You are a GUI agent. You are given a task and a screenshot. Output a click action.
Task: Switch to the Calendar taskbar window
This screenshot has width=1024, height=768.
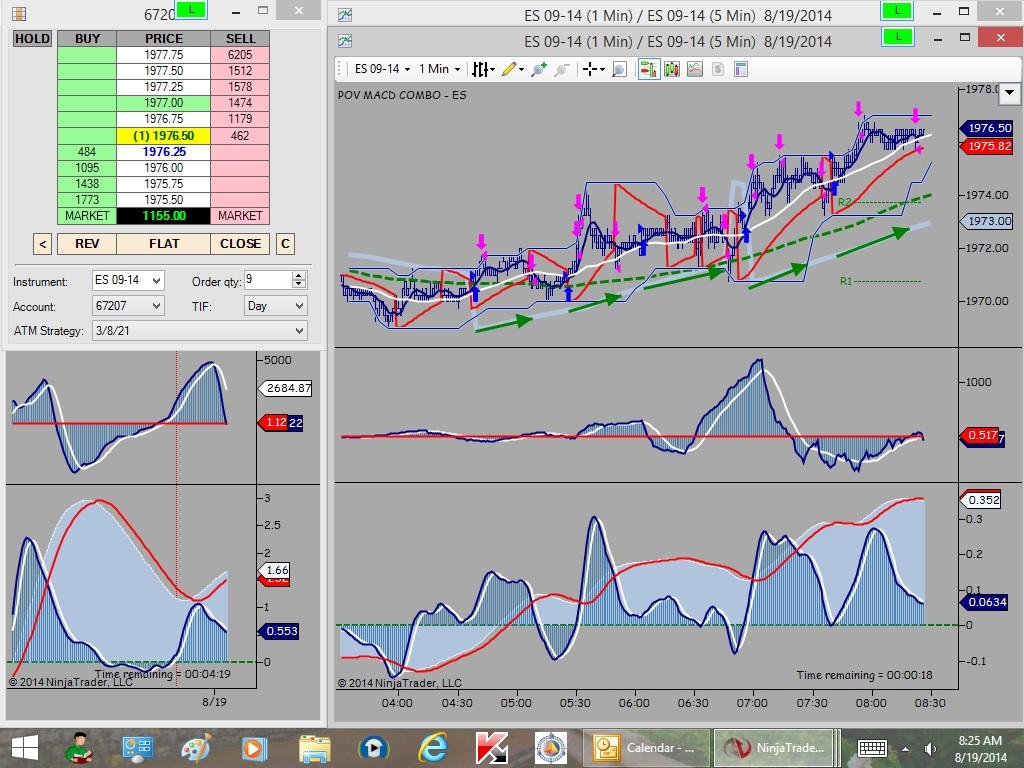click(x=645, y=748)
